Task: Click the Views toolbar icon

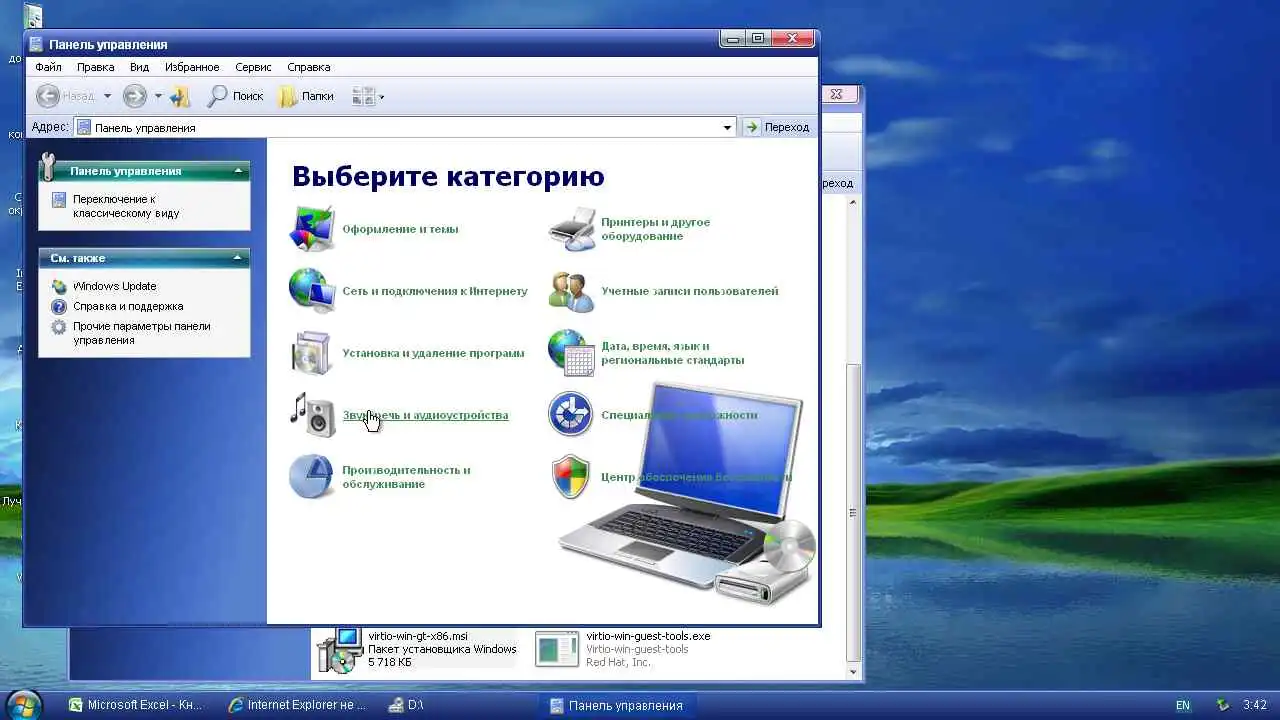Action: point(363,96)
